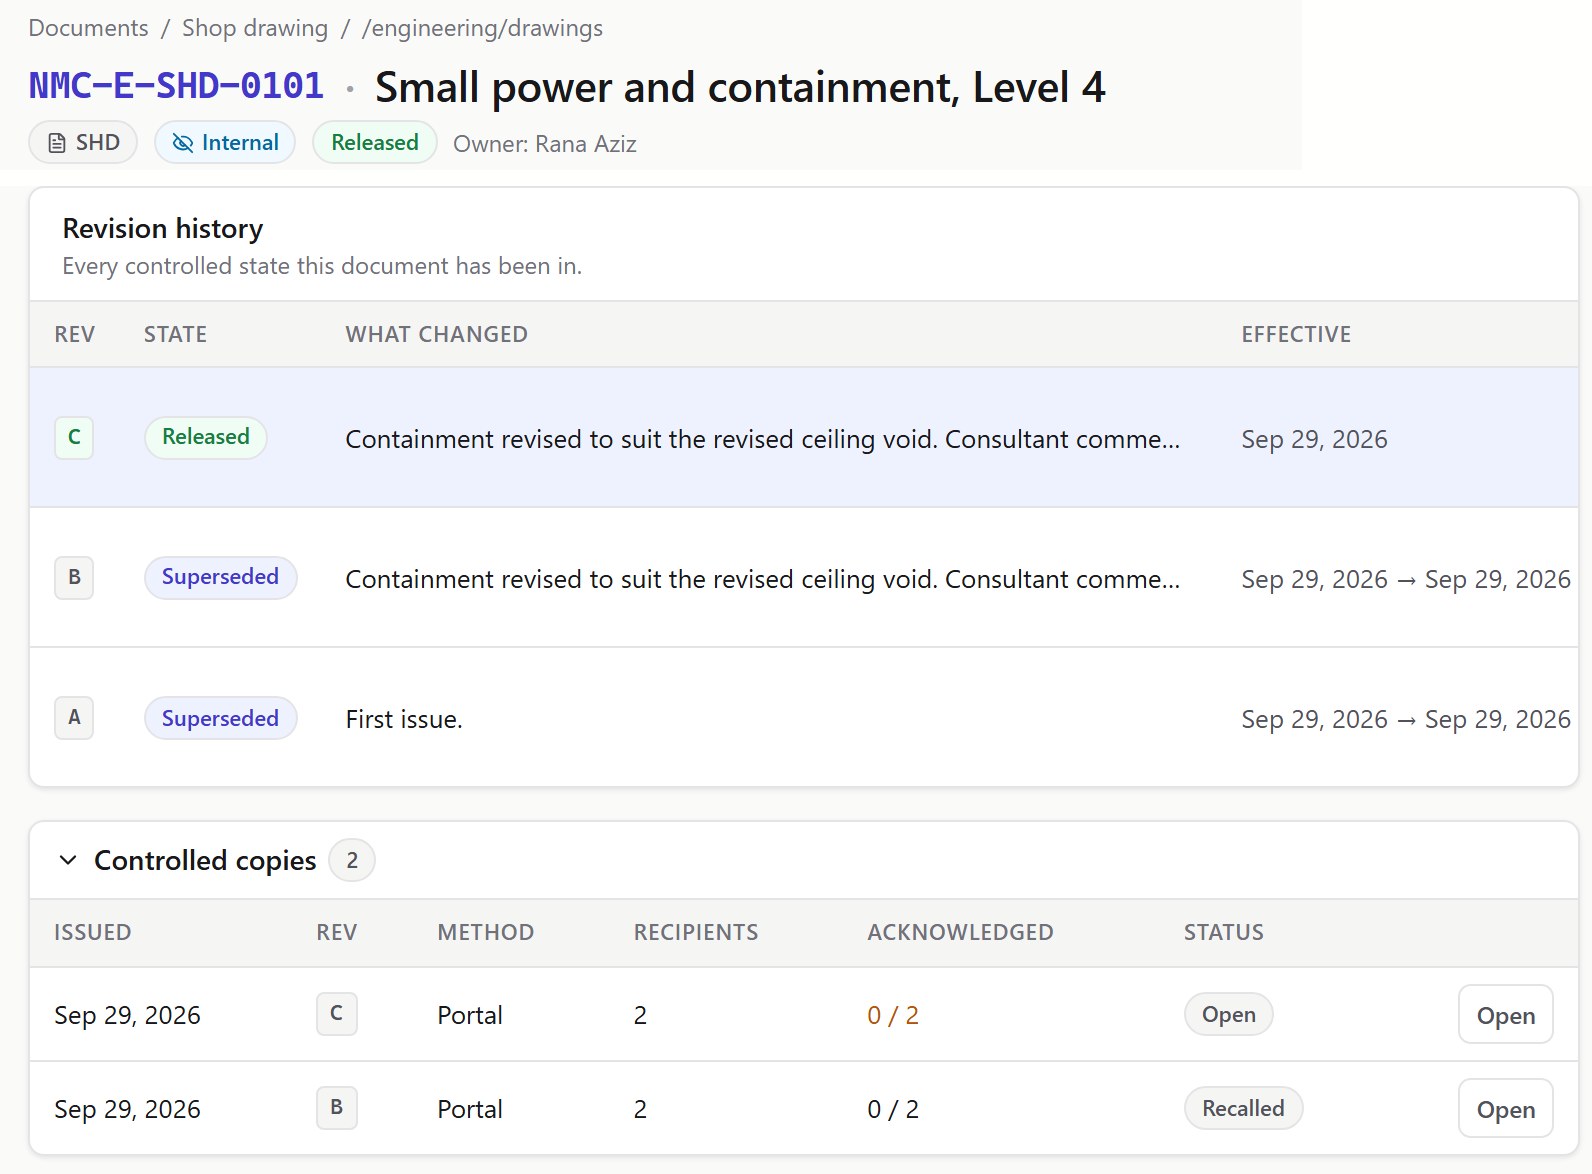
Task: Click Owner: Rana Aziz text
Action: 545,144
